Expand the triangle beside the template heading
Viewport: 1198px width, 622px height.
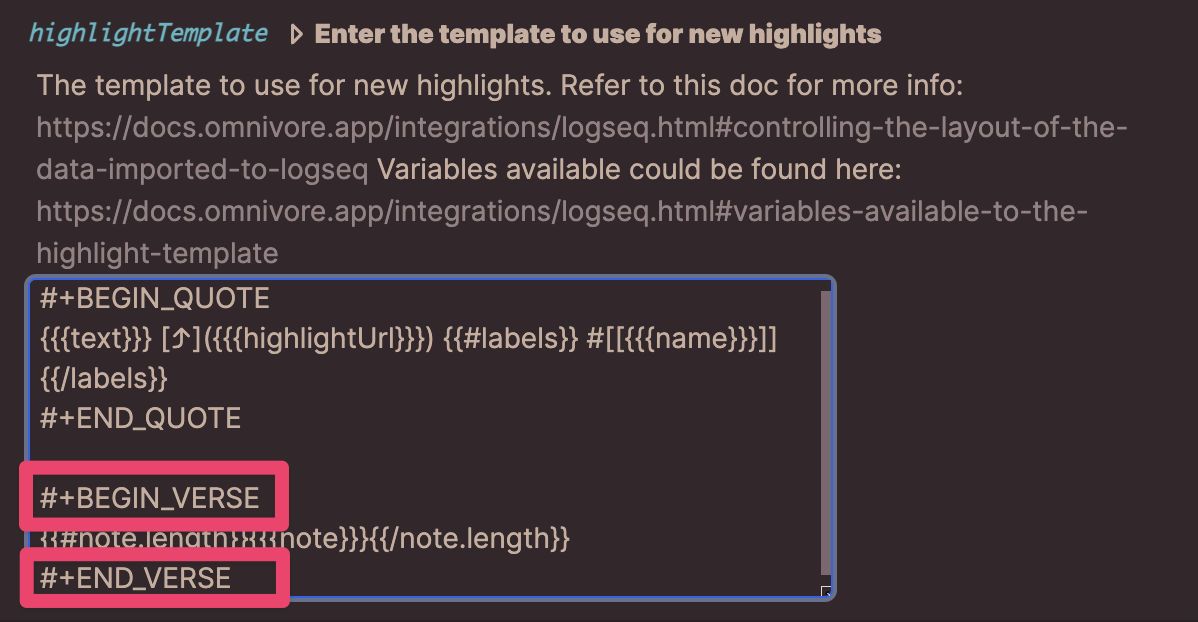(x=295, y=35)
